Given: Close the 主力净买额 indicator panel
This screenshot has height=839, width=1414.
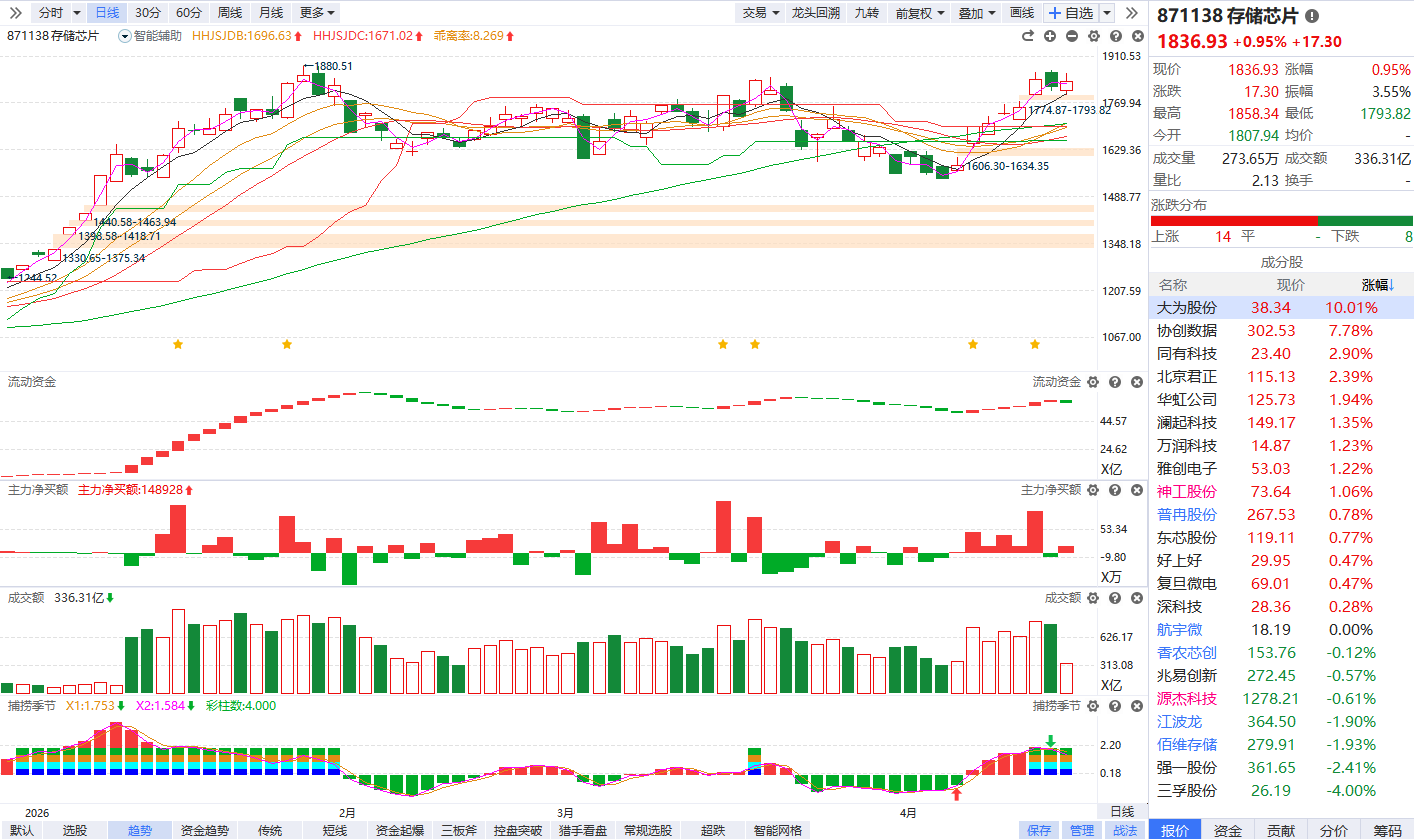Looking at the screenshot, I should click(1137, 490).
